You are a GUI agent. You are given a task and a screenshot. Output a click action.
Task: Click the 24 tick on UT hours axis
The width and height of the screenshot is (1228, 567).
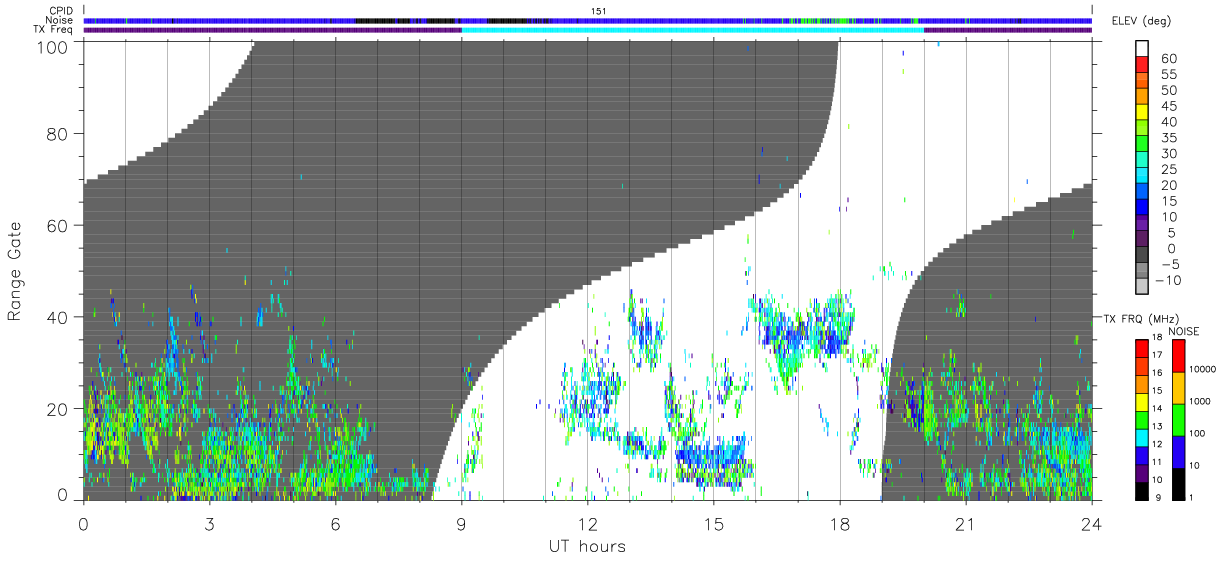[x=1091, y=525]
